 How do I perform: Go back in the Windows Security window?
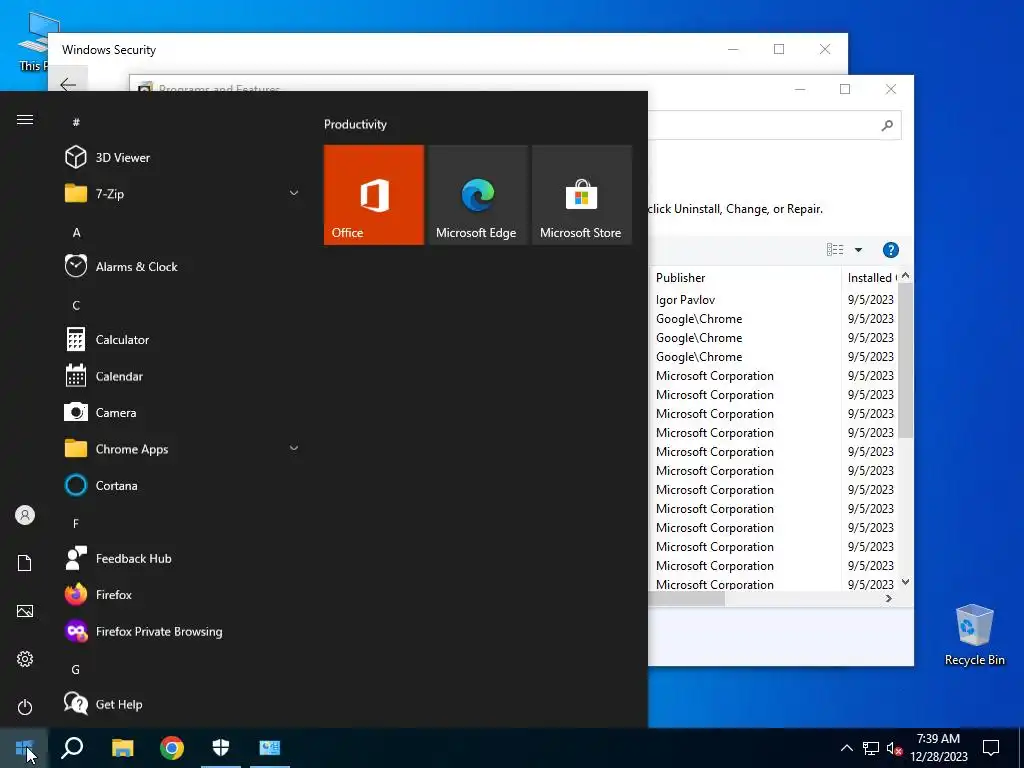(x=68, y=84)
